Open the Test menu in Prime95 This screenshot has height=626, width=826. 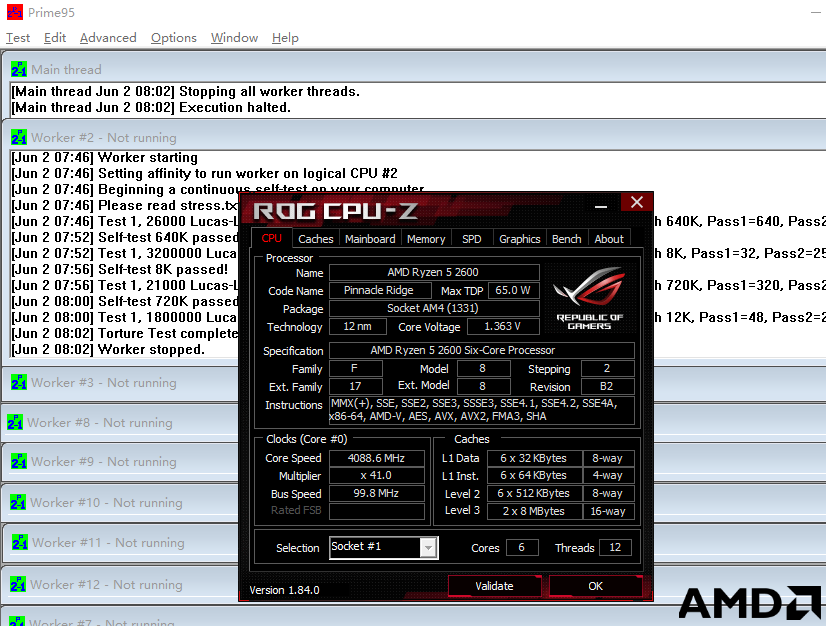(x=18, y=38)
